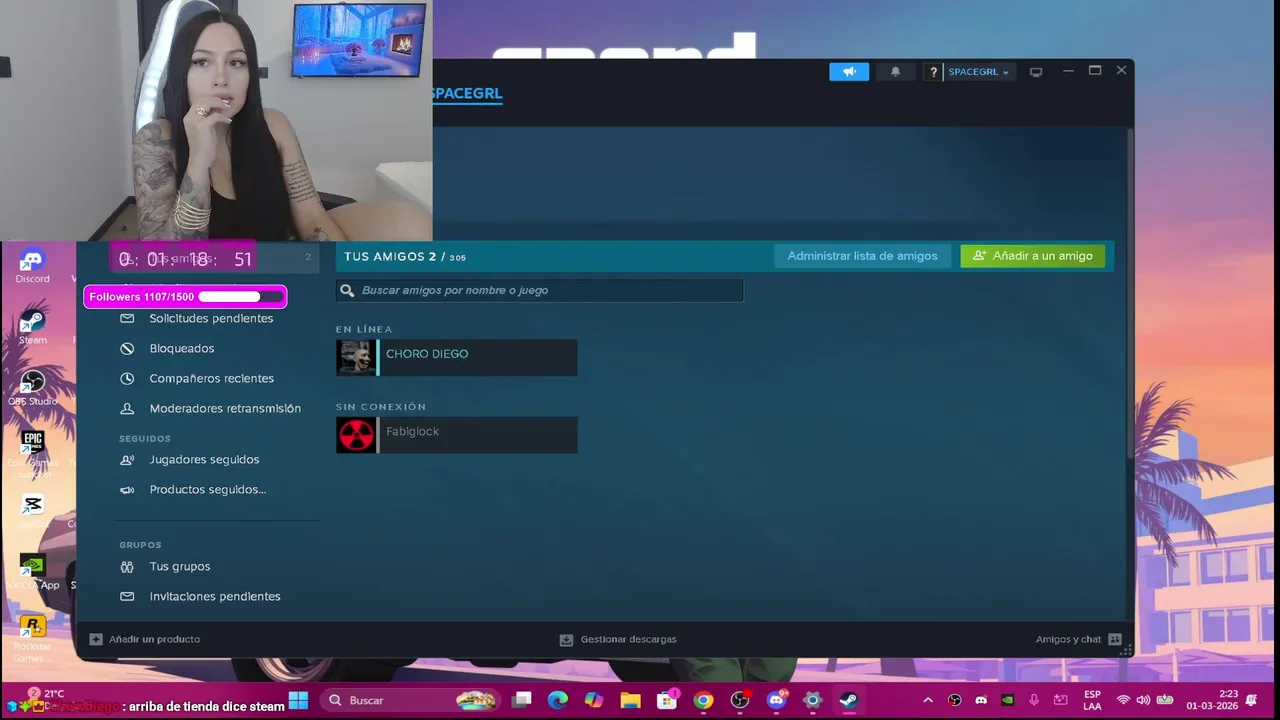This screenshot has width=1280, height=720.
Task: Click the icon beside Jugadores seguidos
Action: 127,459
